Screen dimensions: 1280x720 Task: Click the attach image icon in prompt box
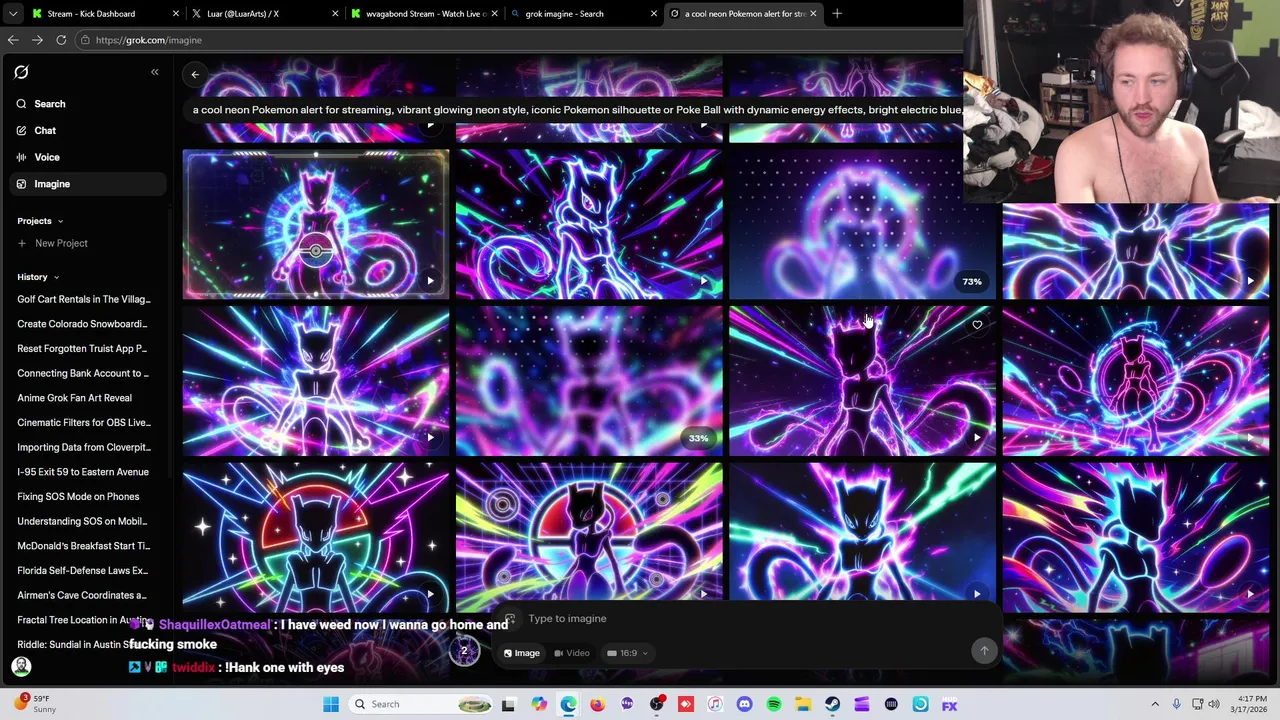[510, 619]
